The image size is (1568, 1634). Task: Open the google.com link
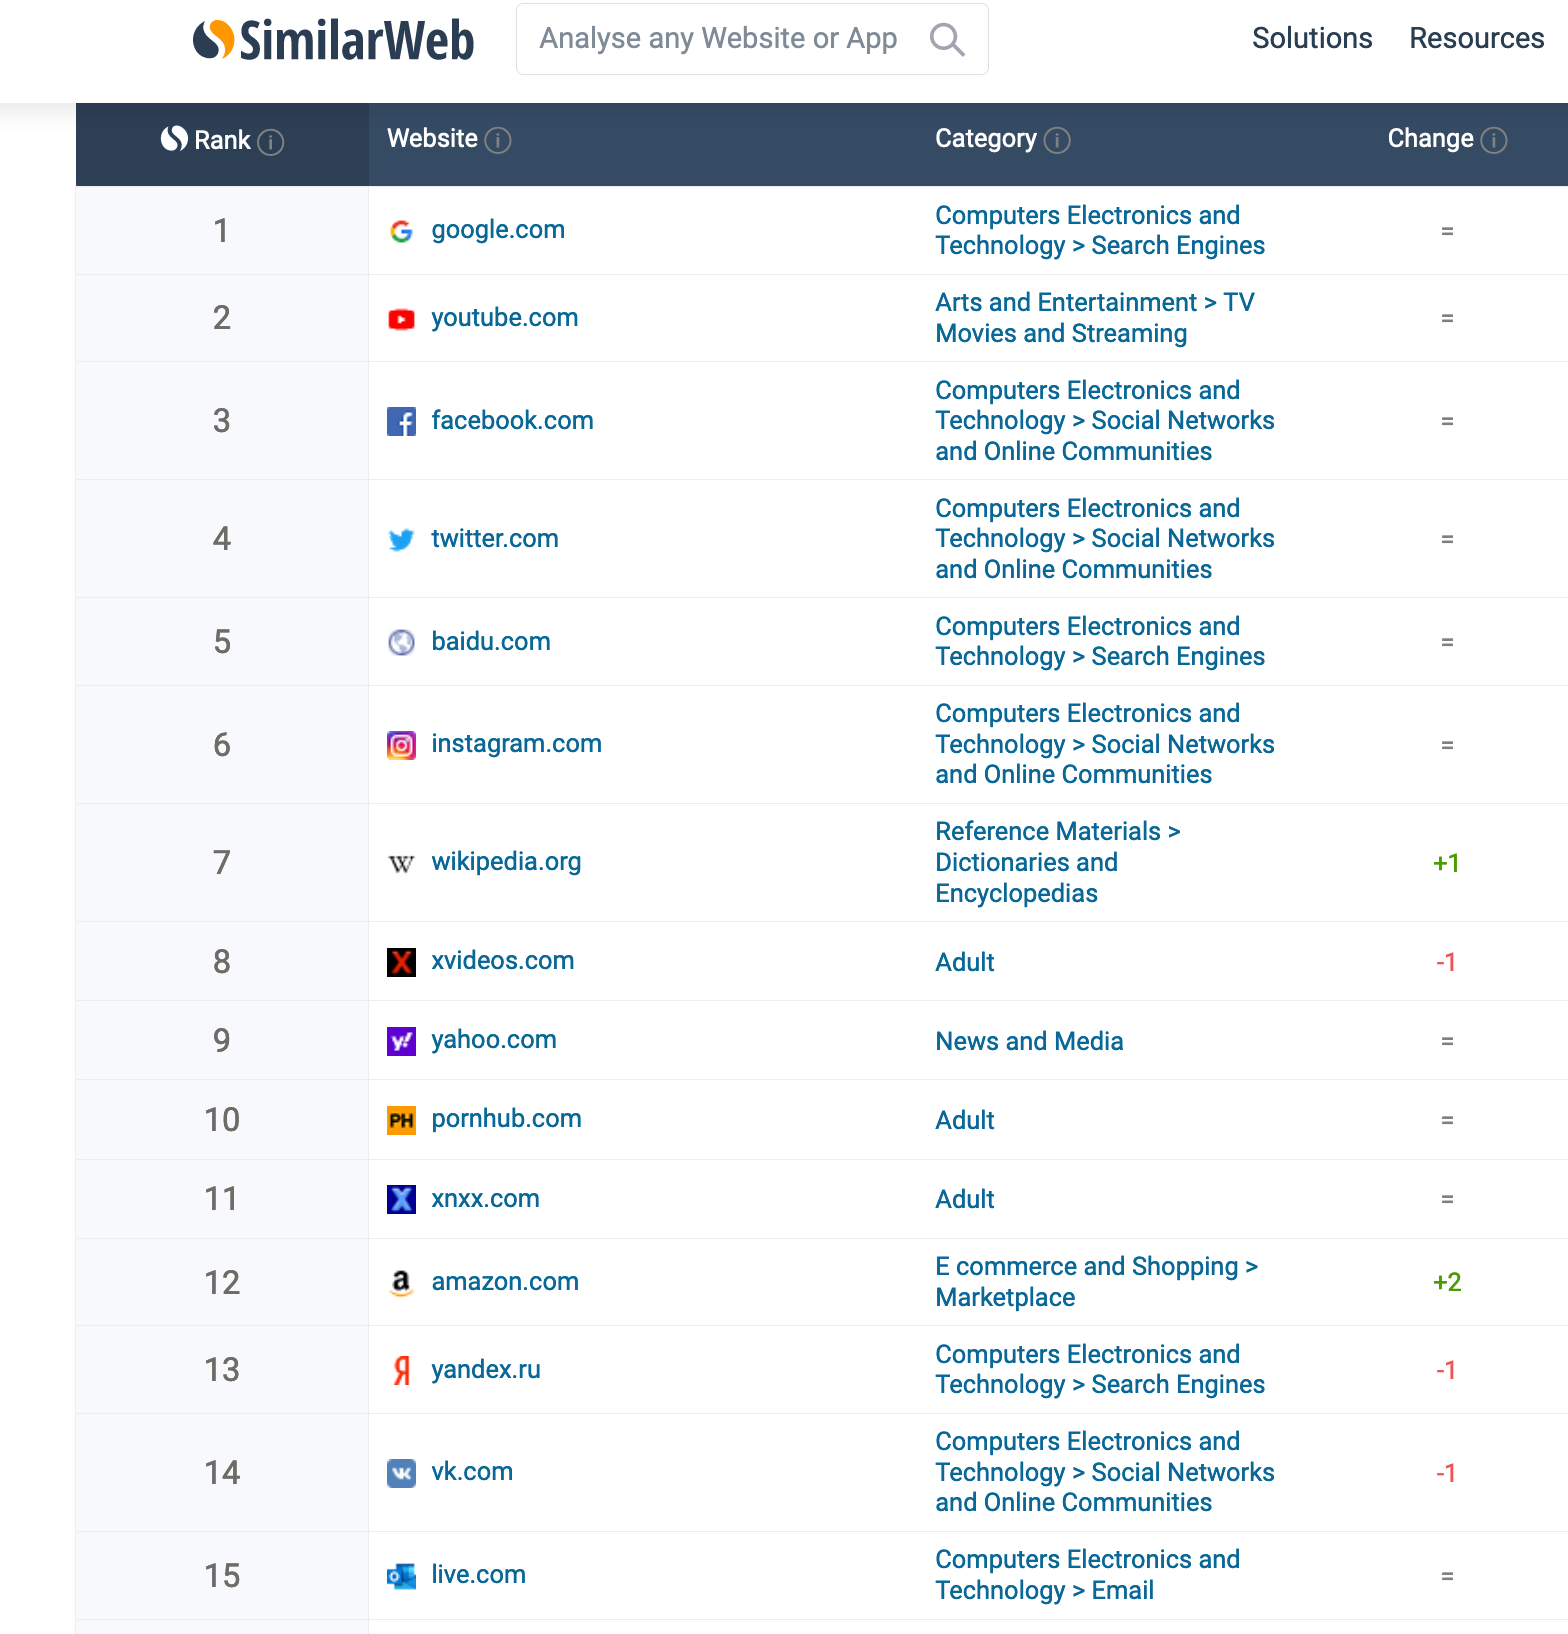[x=498, y=230]
